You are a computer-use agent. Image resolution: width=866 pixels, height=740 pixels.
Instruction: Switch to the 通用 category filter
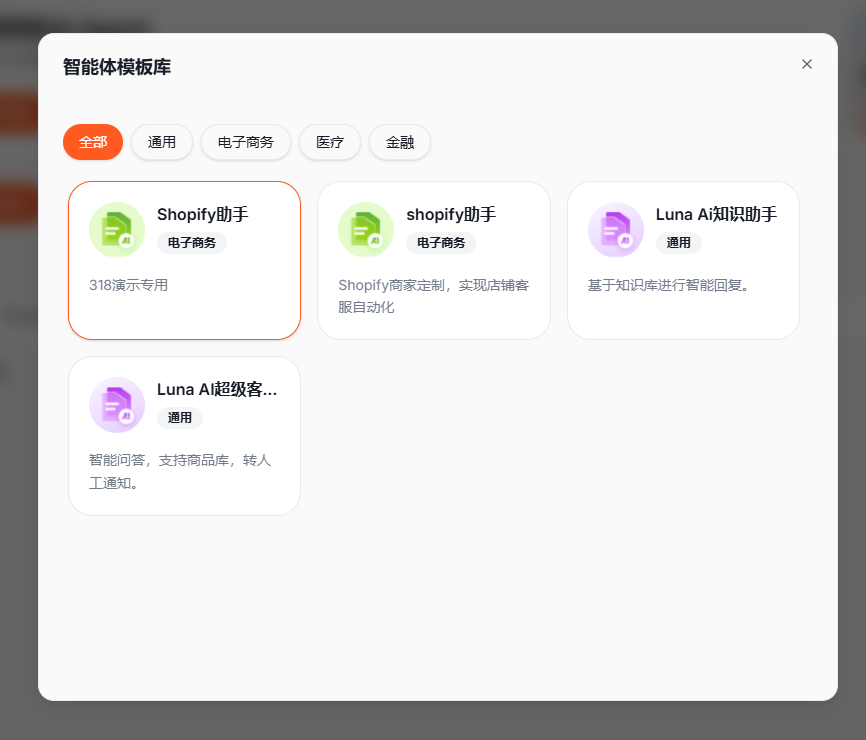click(x=161, y=142)
